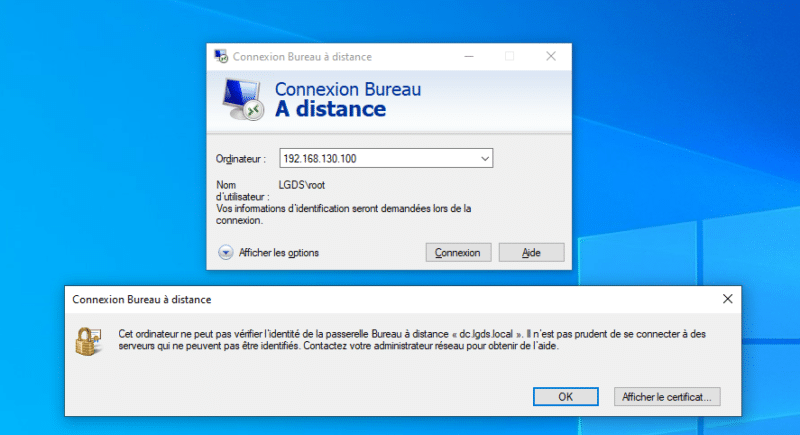Click the Afficher les options label
The image size is (800, 435).
279,252
